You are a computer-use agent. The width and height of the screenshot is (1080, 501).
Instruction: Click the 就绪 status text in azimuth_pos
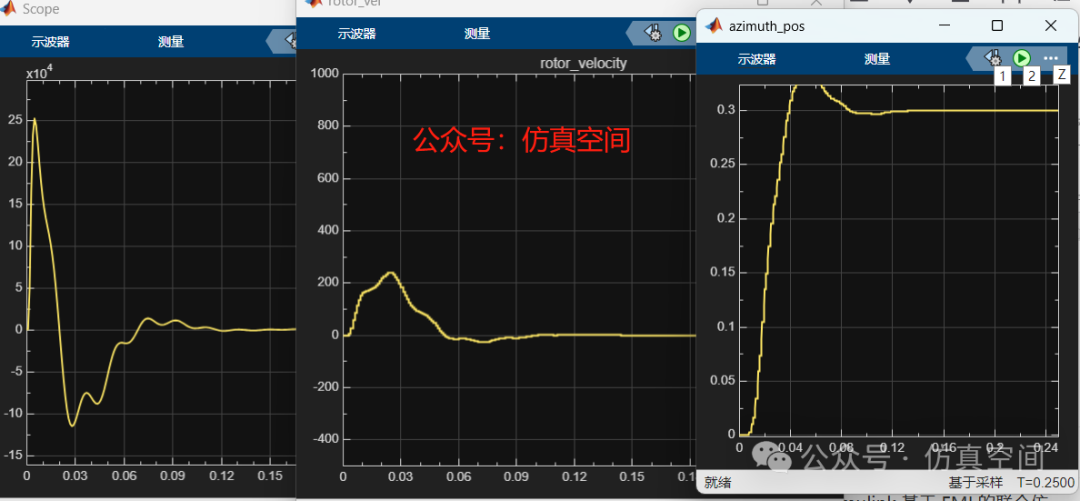tap(720, 483)
